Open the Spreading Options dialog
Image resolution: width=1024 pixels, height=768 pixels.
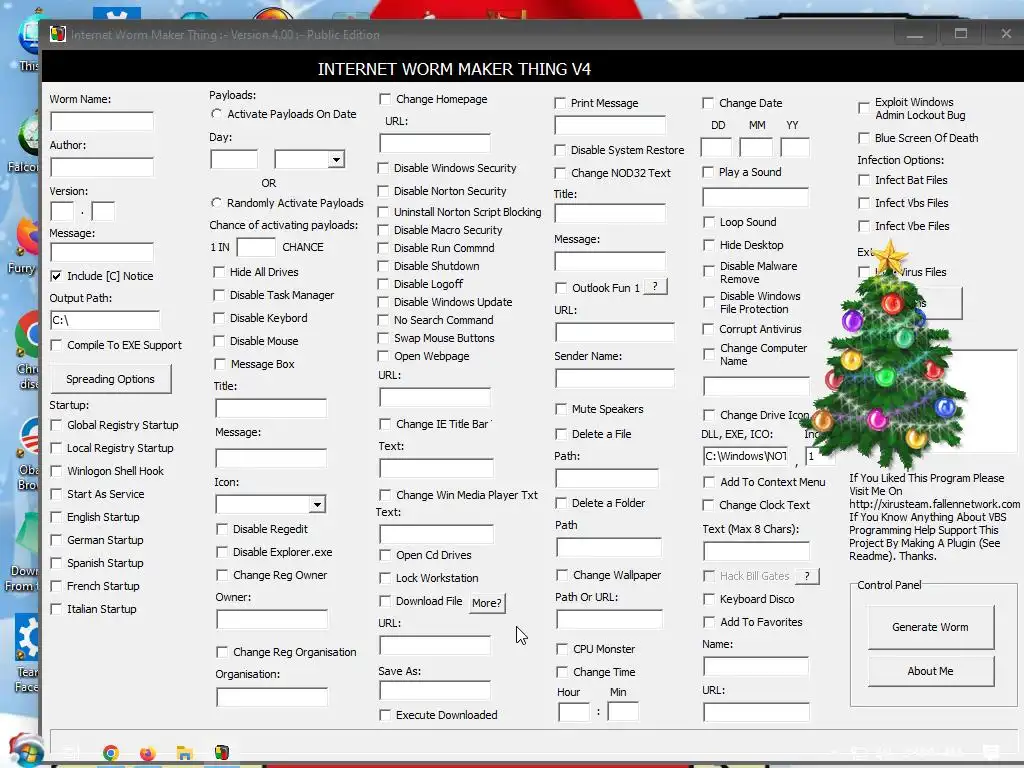110,379
